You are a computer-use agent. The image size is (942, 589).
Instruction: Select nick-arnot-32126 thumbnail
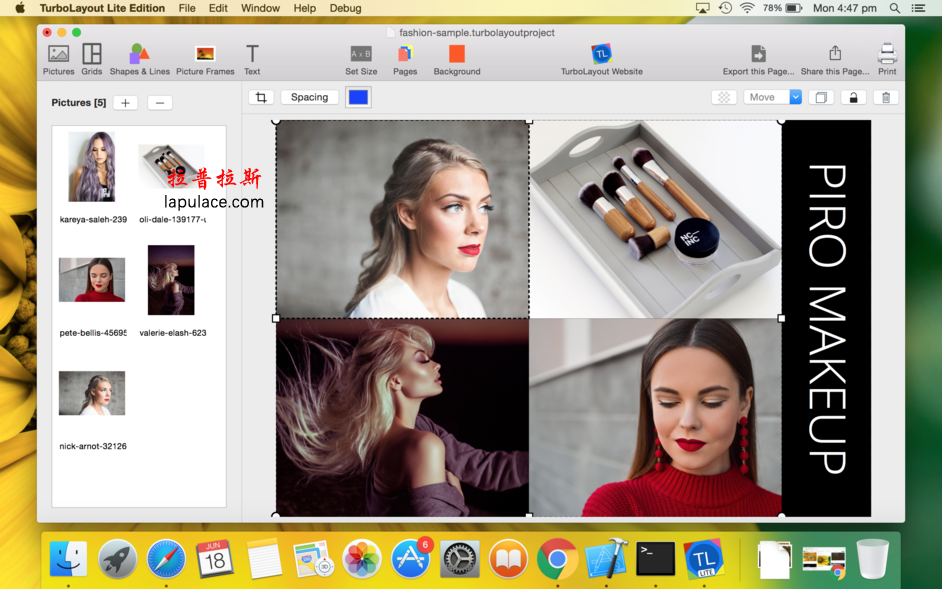point(92,393)
